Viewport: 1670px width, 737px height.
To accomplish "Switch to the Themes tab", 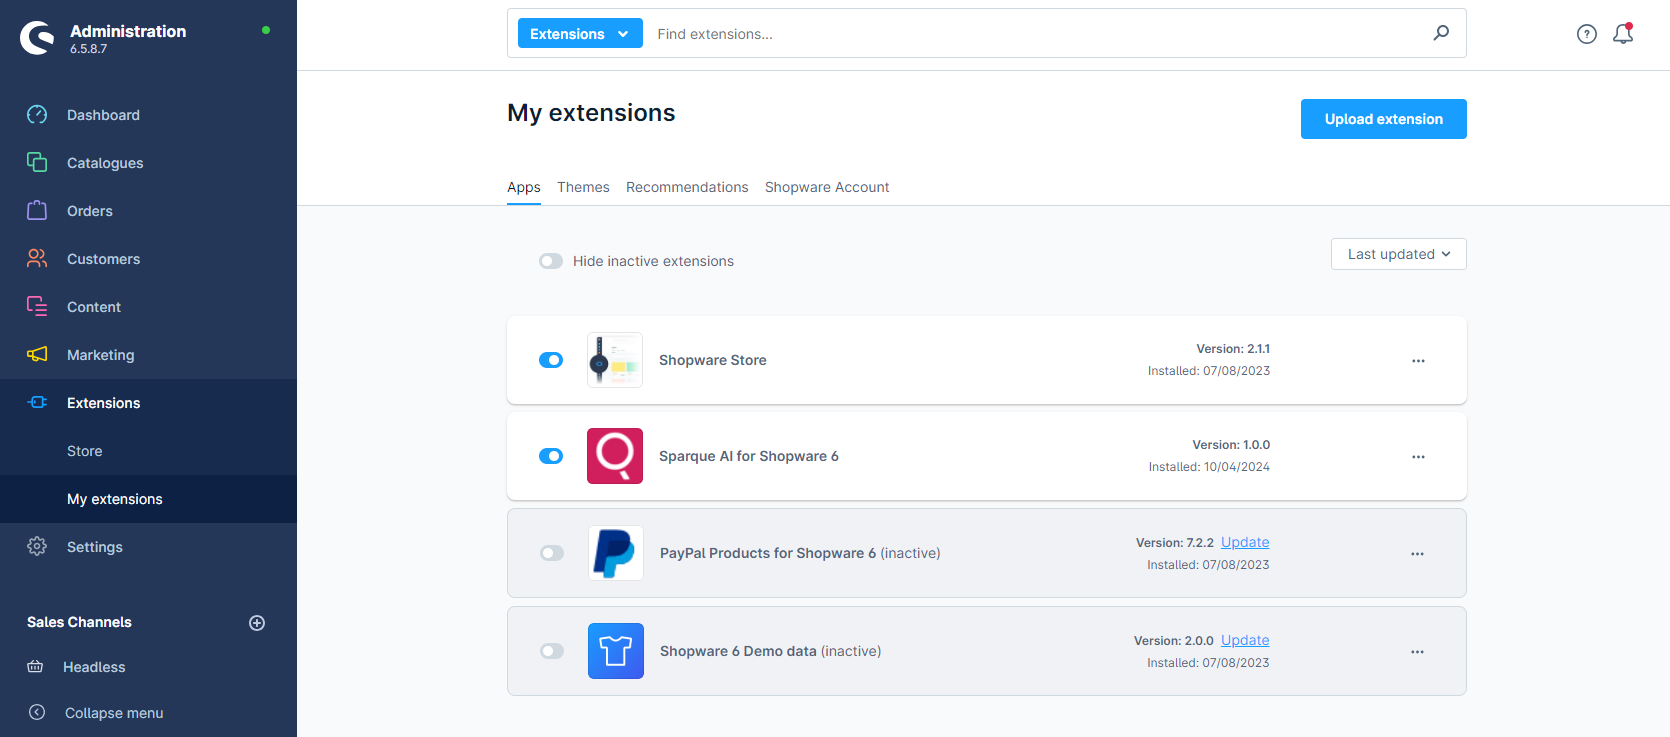I will click(583, 187).
